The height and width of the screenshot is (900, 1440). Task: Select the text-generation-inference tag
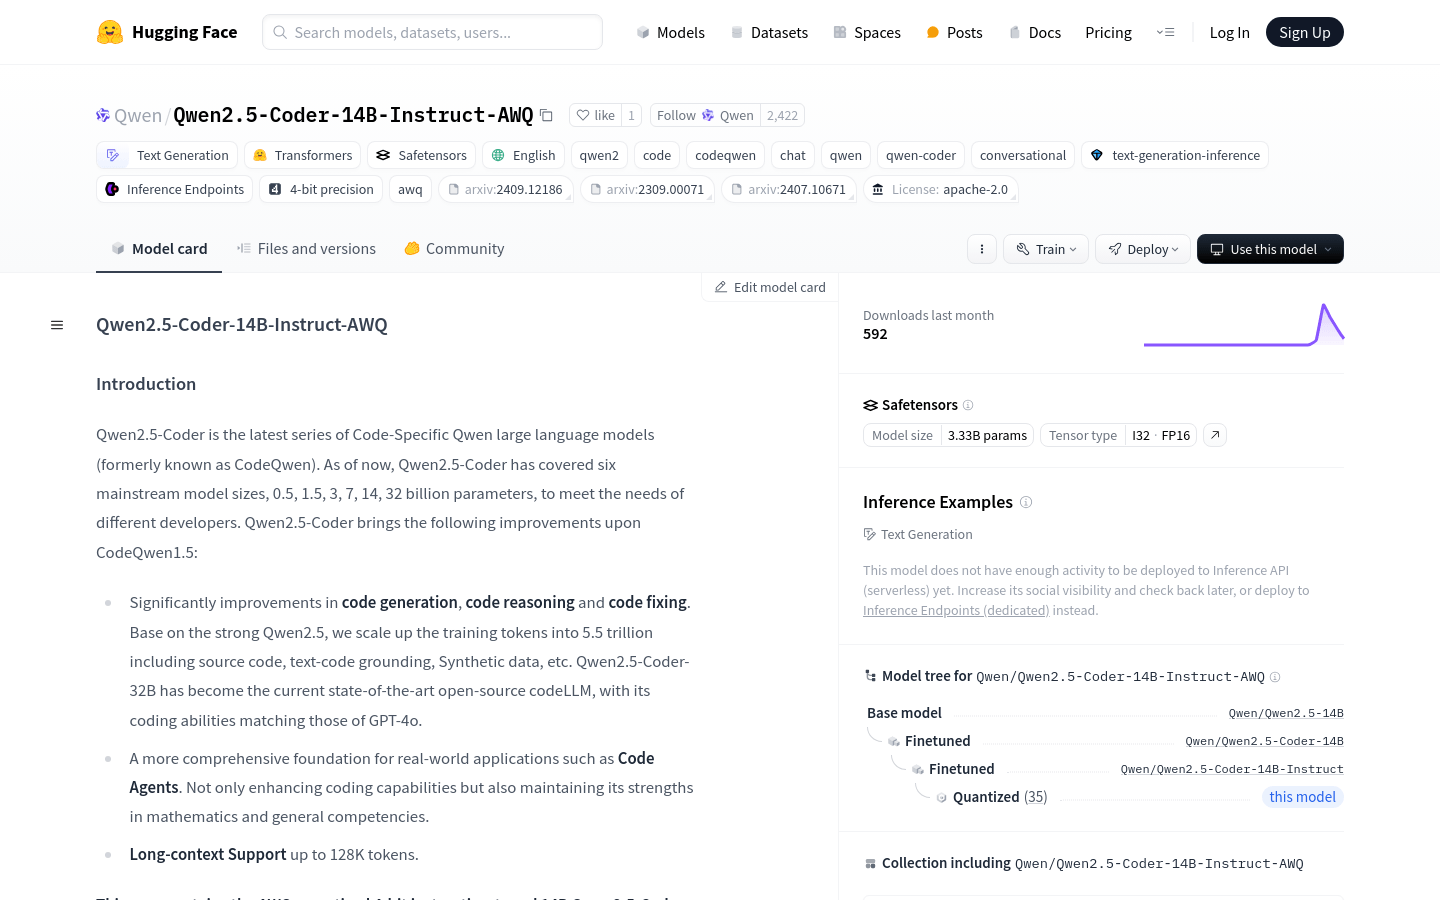tap(1175, 155)
